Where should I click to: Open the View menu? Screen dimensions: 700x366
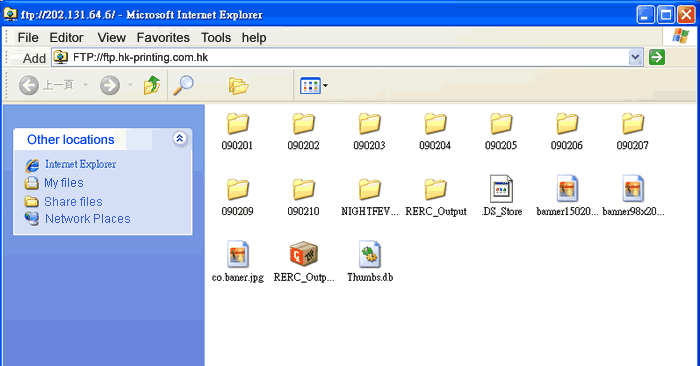point(112,37)
